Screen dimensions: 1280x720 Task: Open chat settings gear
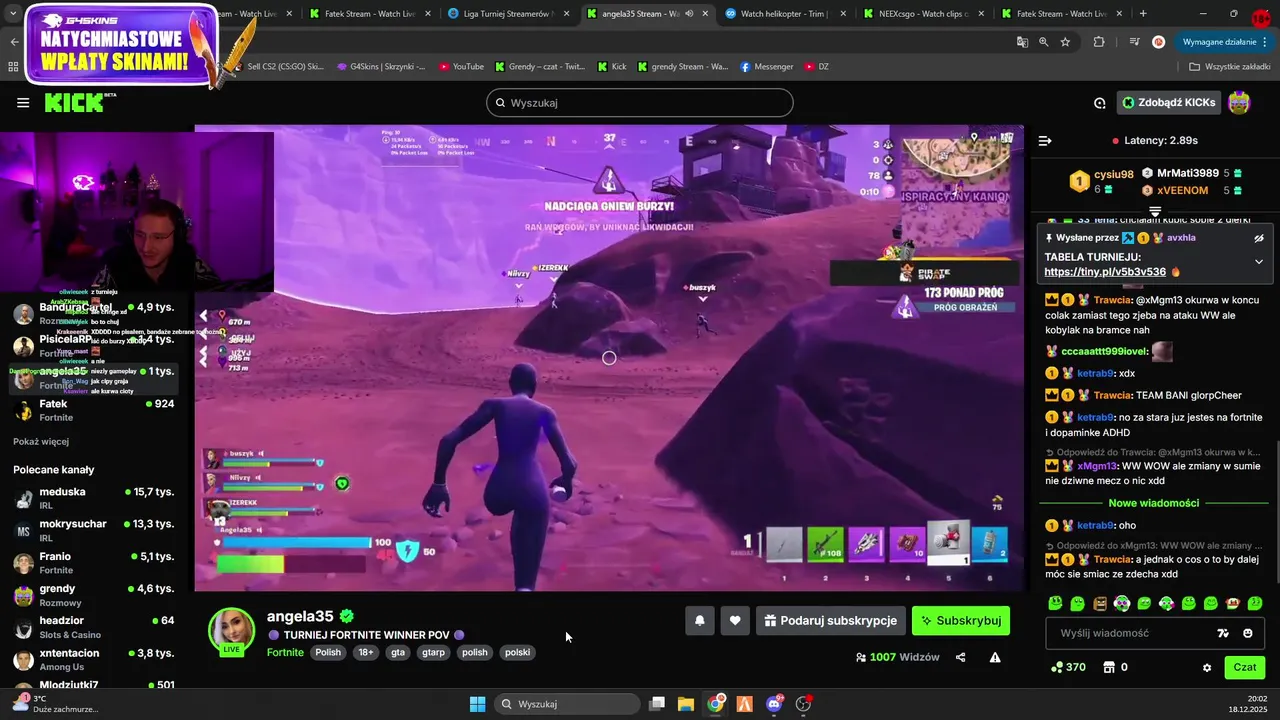1207,667
